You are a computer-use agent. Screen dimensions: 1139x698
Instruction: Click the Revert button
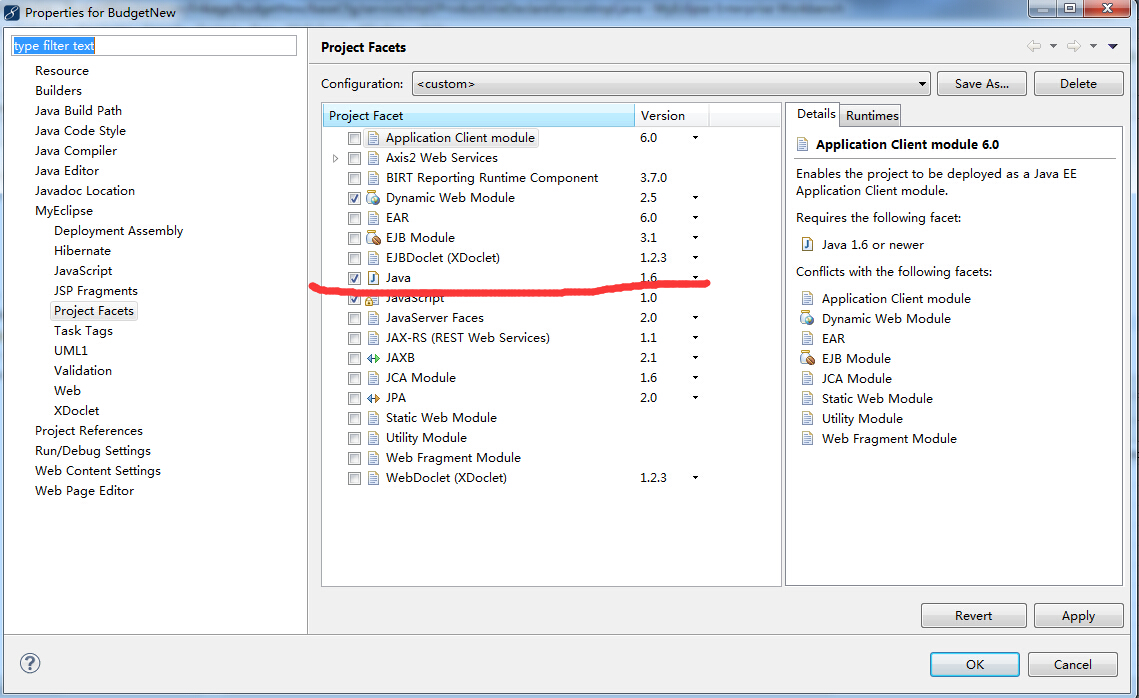click(973, 615)
